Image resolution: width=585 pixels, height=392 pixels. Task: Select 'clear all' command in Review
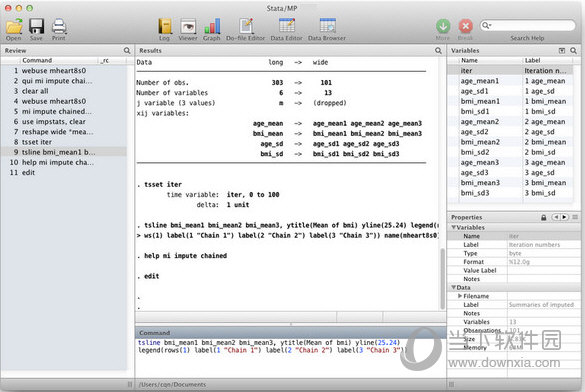64,91
